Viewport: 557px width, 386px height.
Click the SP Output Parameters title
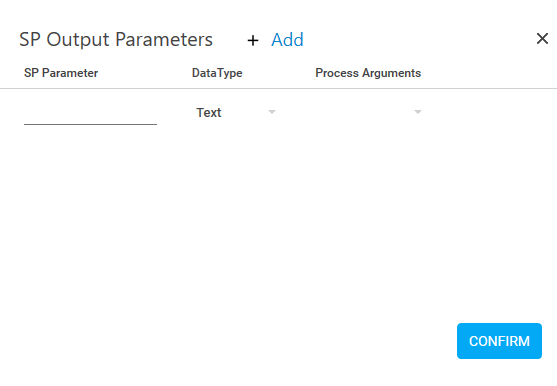pyautogui.click(x=116, y=39)
